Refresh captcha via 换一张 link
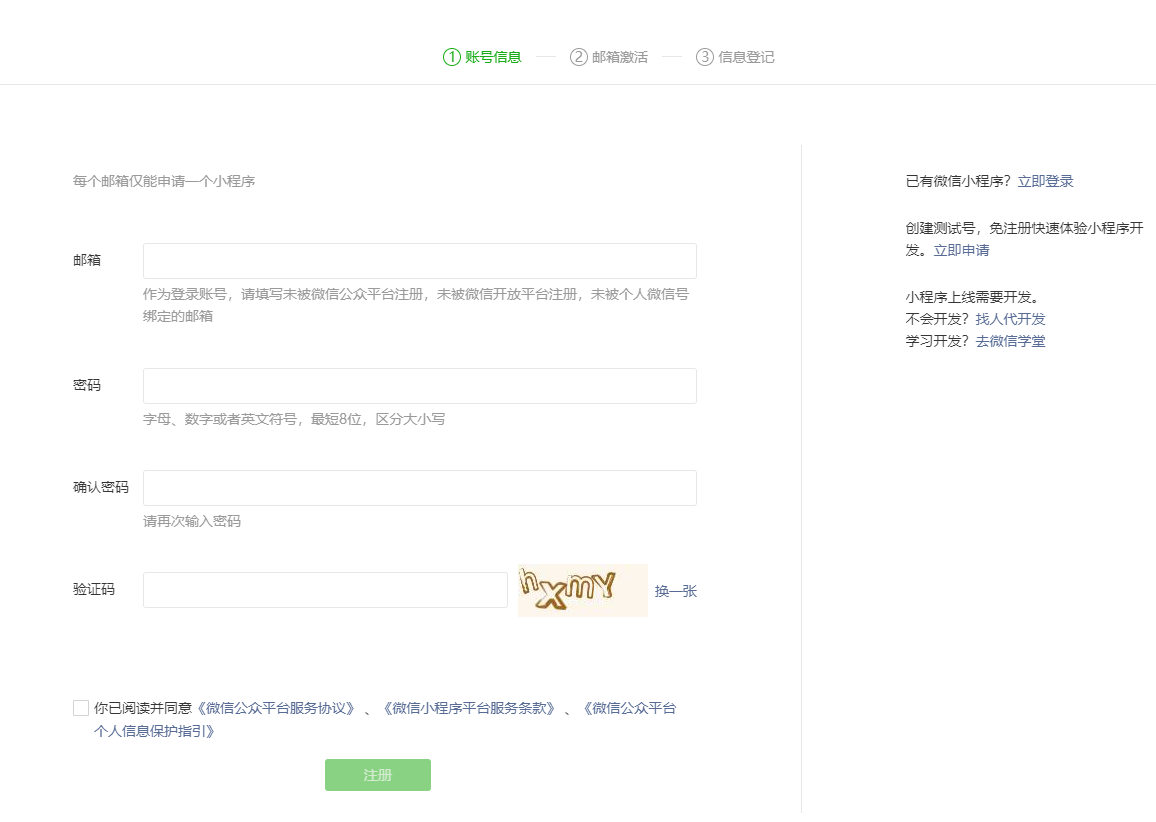 pyautogui.click(x=675, y=591)
